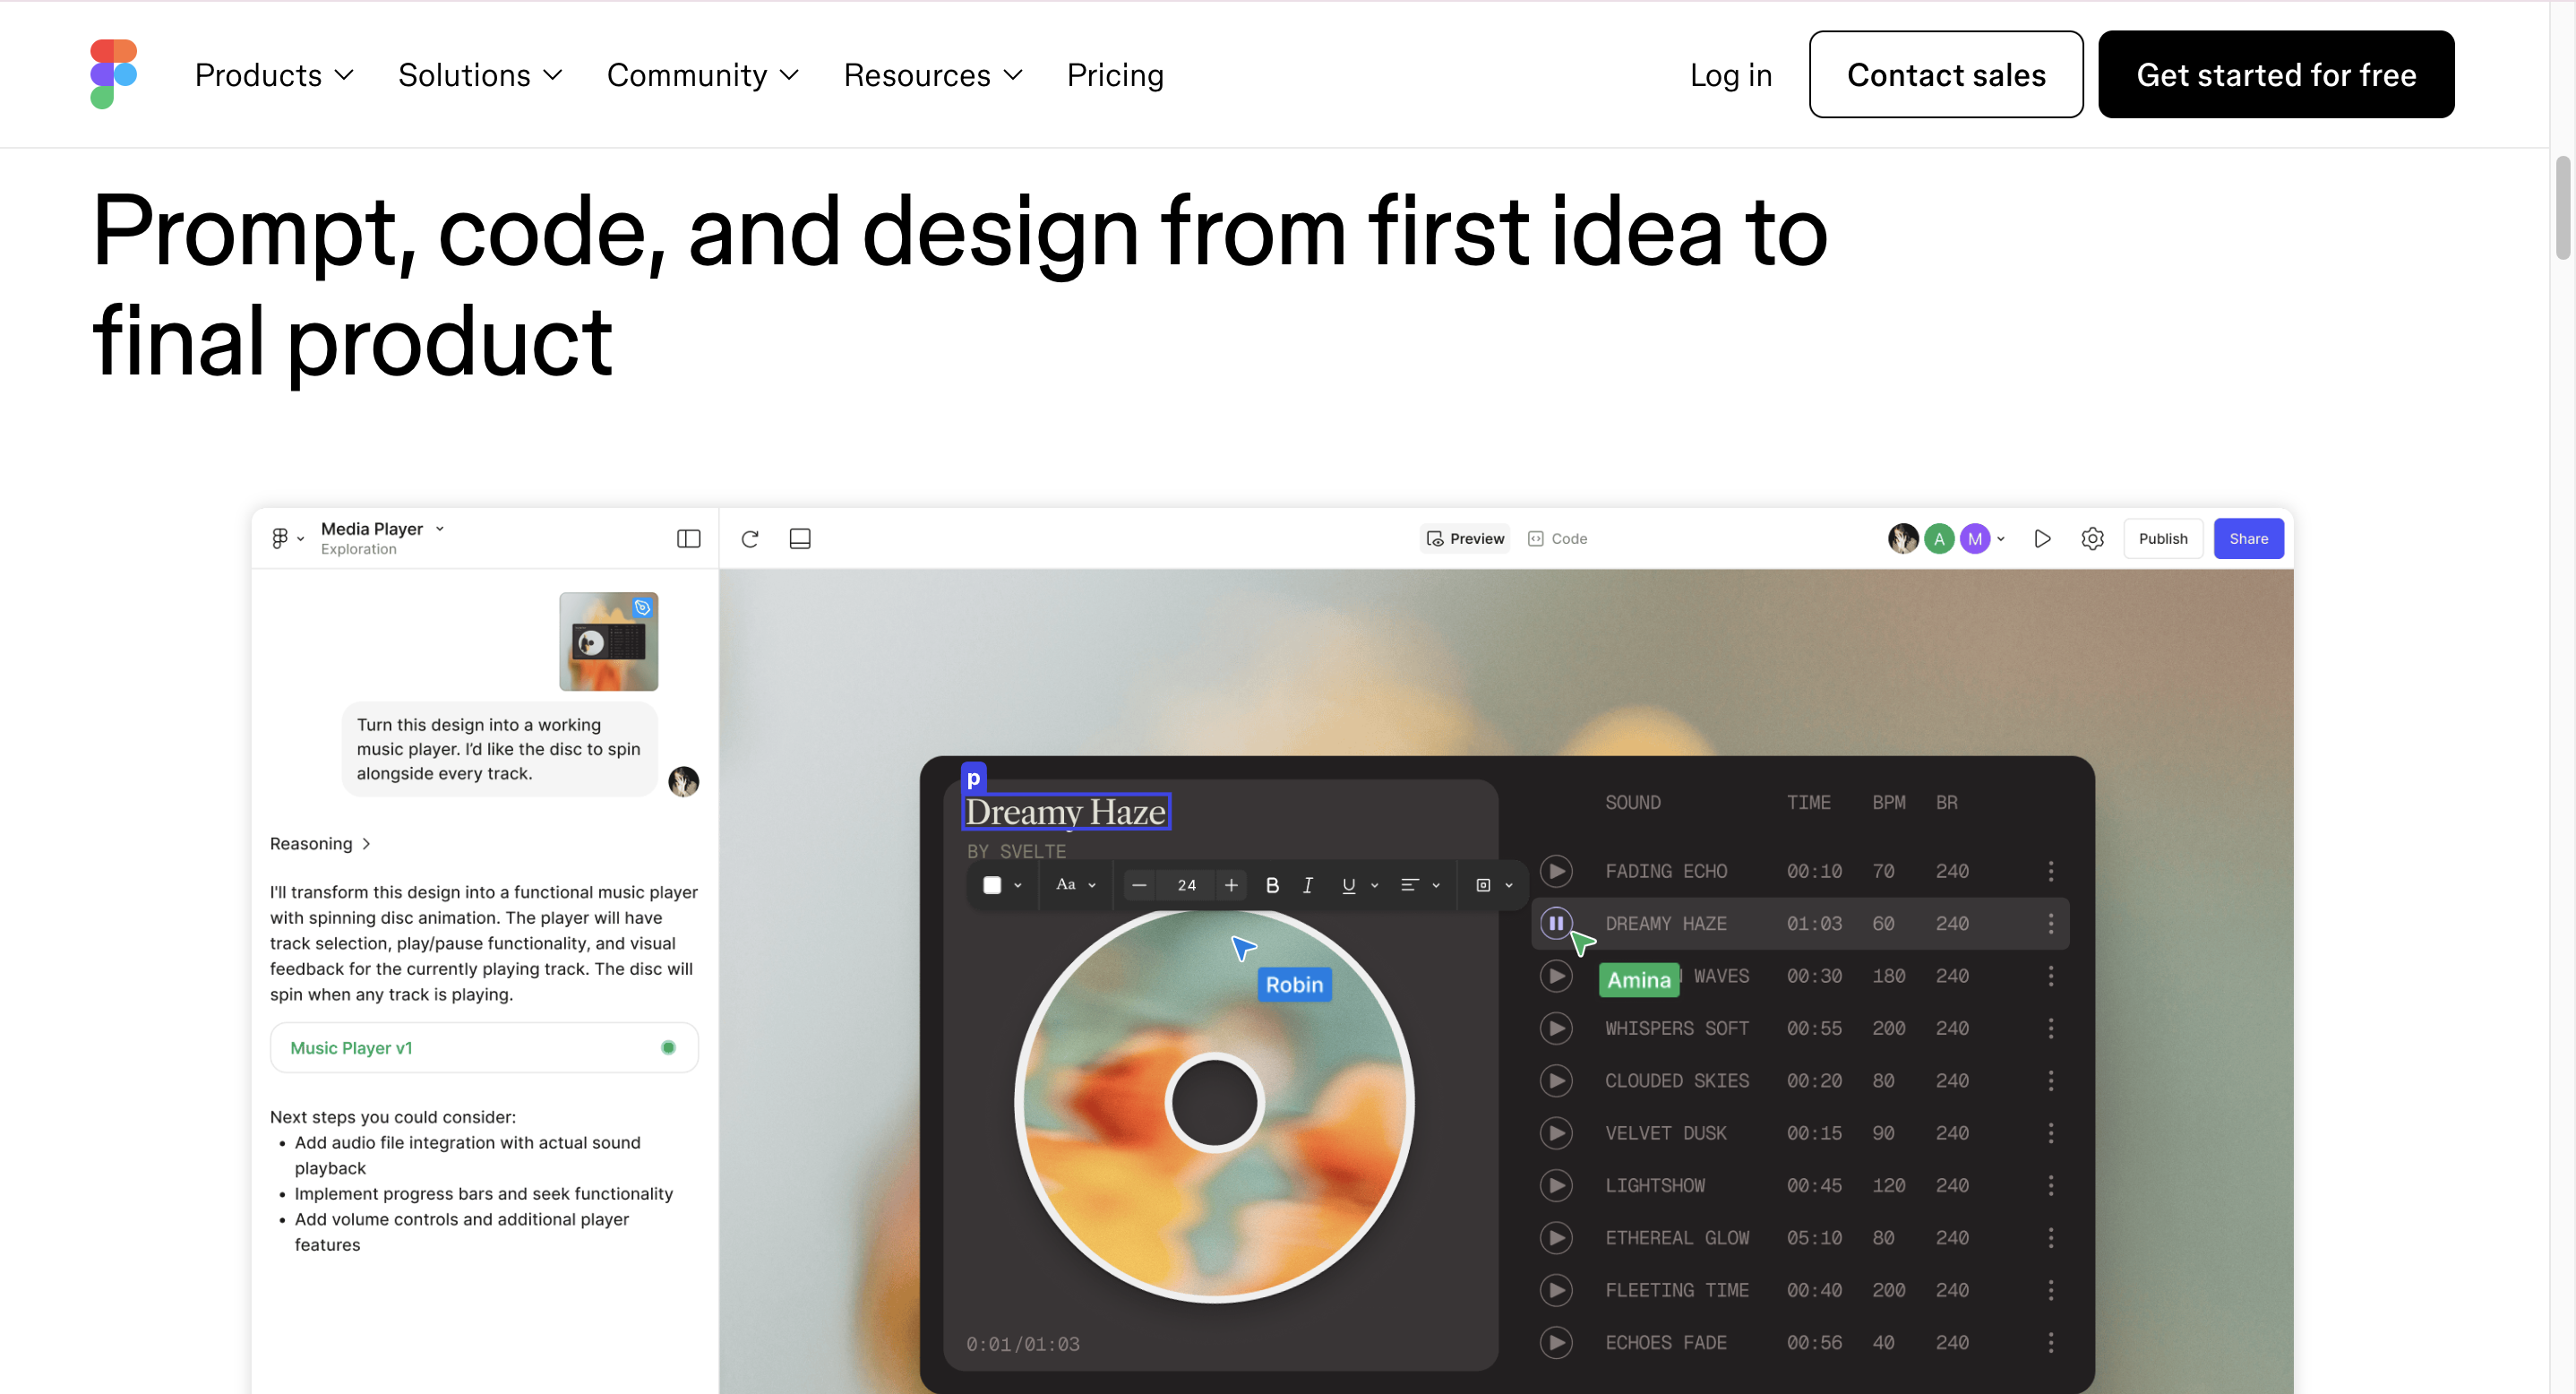Click the blue Share button
The image size is (2576, 1394).
2248,539
